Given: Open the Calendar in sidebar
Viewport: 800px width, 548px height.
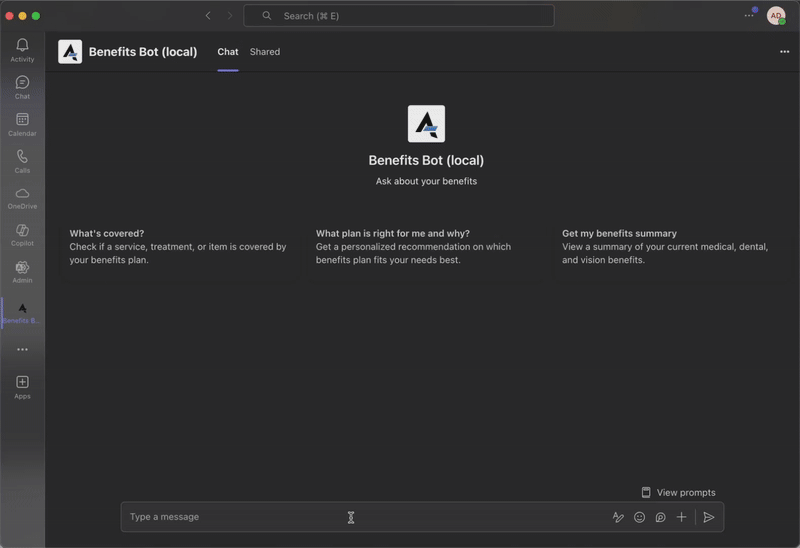Looking at the screenshot, I should [22, 124].
